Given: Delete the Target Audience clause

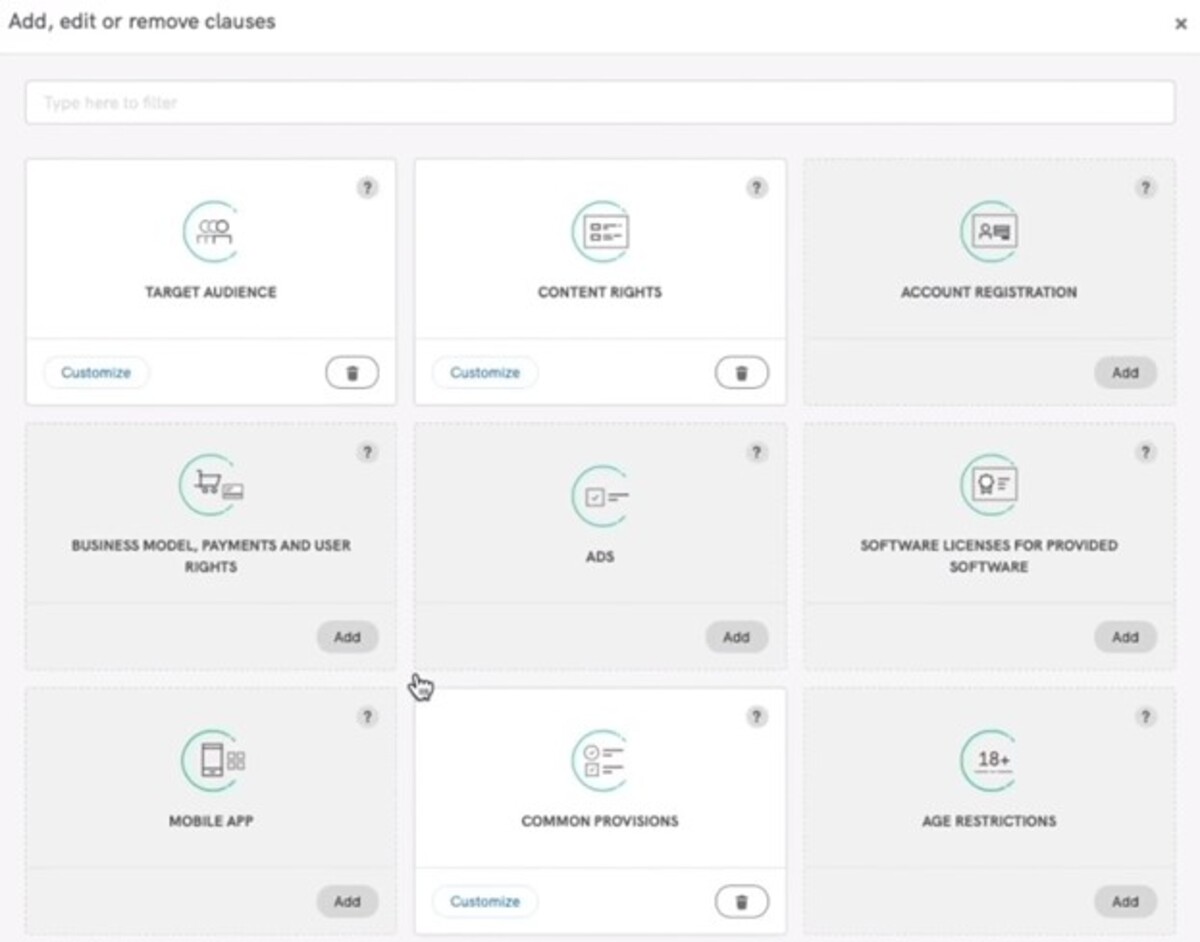Looking at the screenshot, I should click(x=352, y=373).
